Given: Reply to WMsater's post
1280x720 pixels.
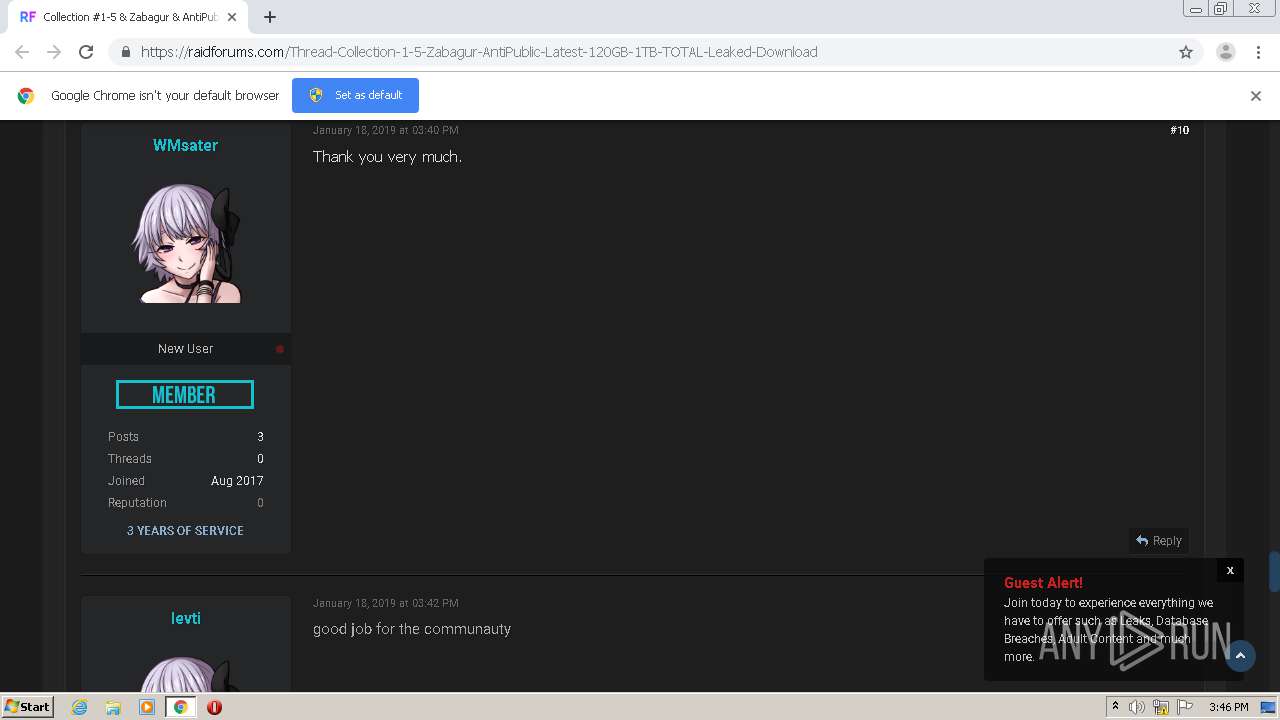Looking at the screenshot, I should (x=1159, y=541).
